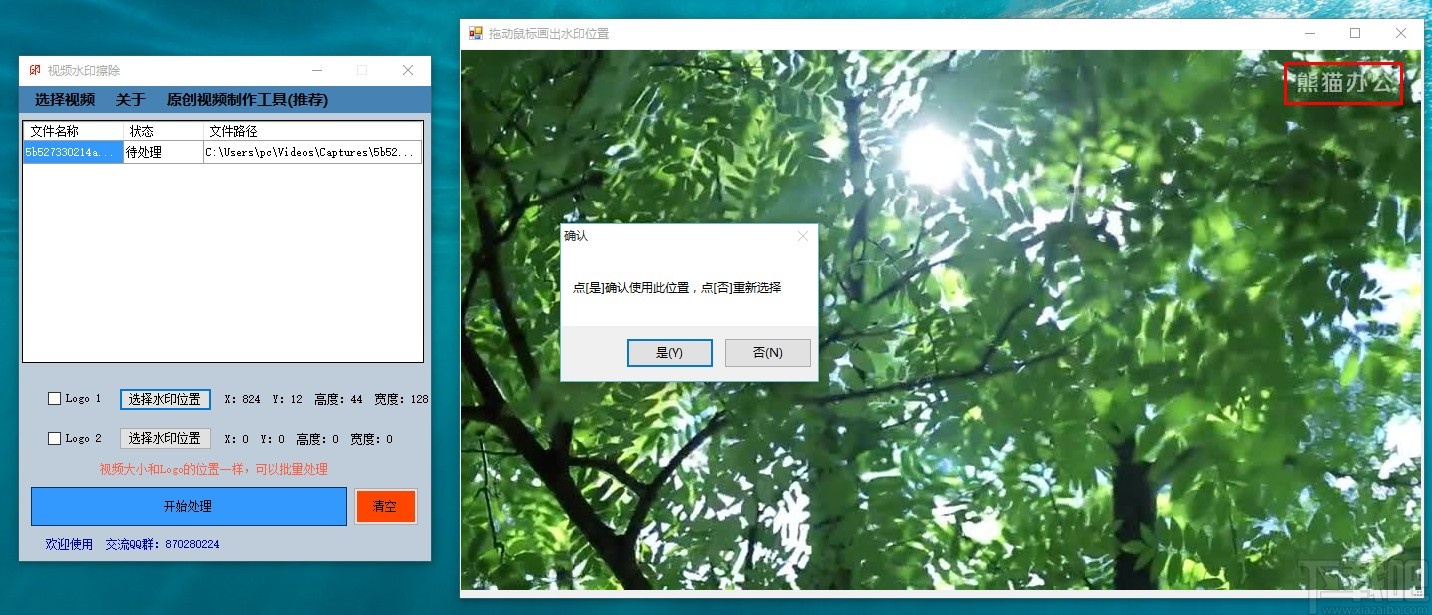Open the 关于 menu
The image size is (1432, 615).
129,100
